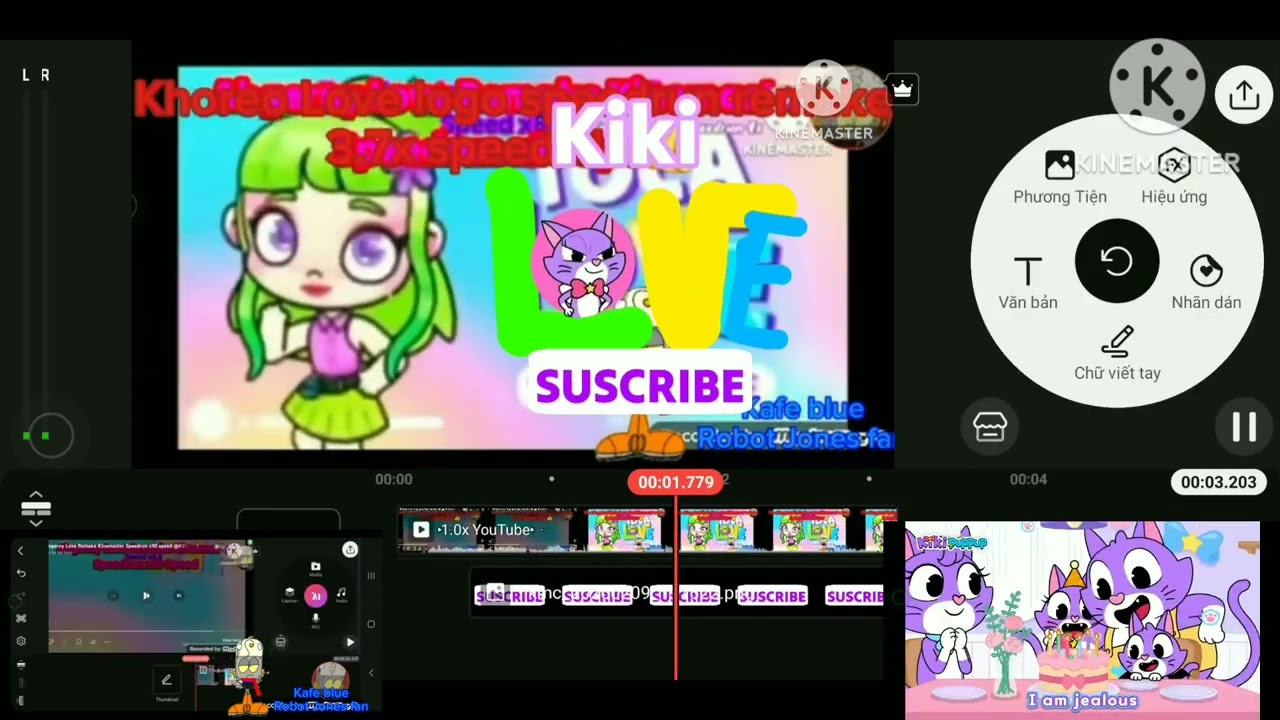
Task: Tap the round back arrow in wheel center
Action: pyautogui.click(x=1117, y=261)
